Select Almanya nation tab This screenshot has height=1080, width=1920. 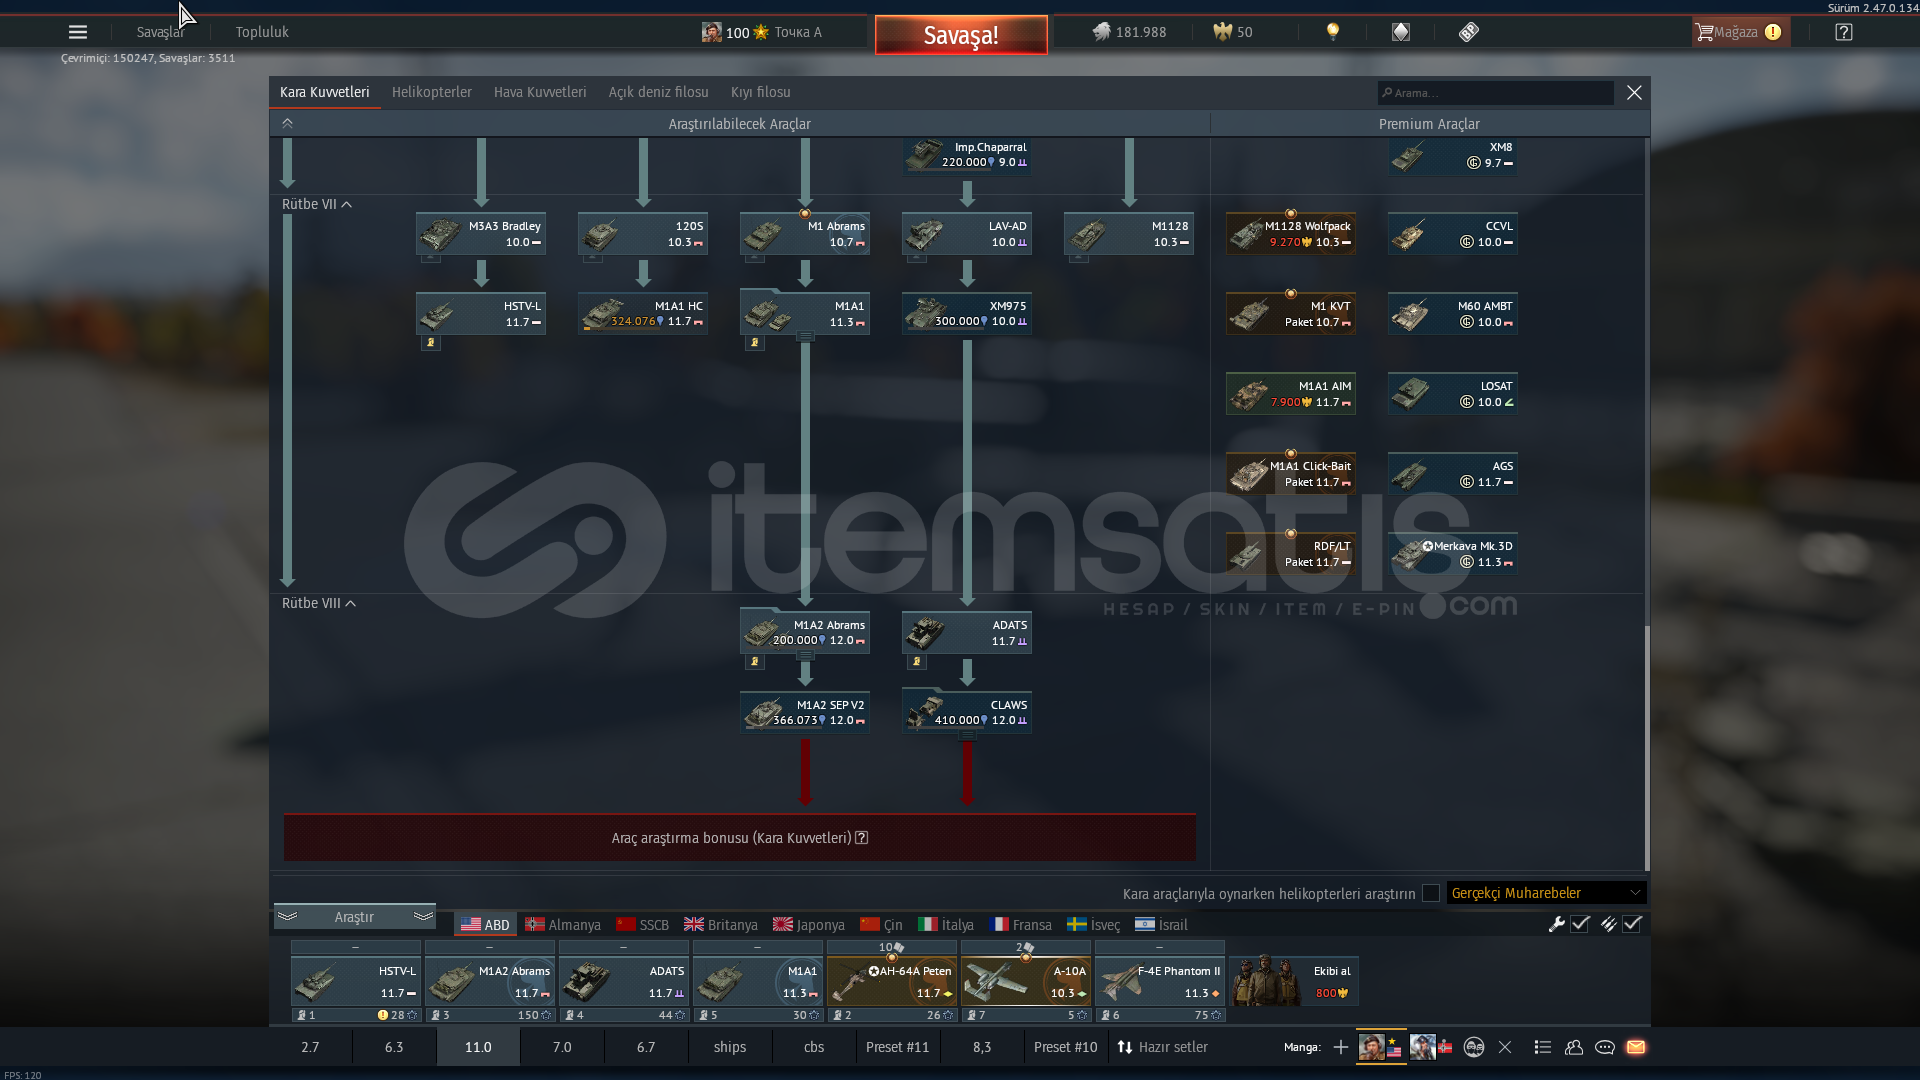tap(563, 925)
